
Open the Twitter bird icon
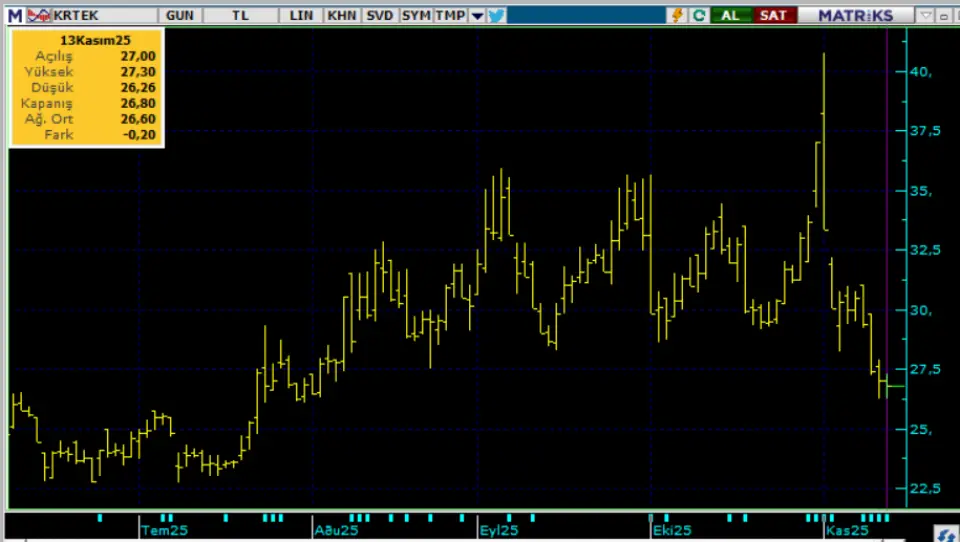(496, 15)
